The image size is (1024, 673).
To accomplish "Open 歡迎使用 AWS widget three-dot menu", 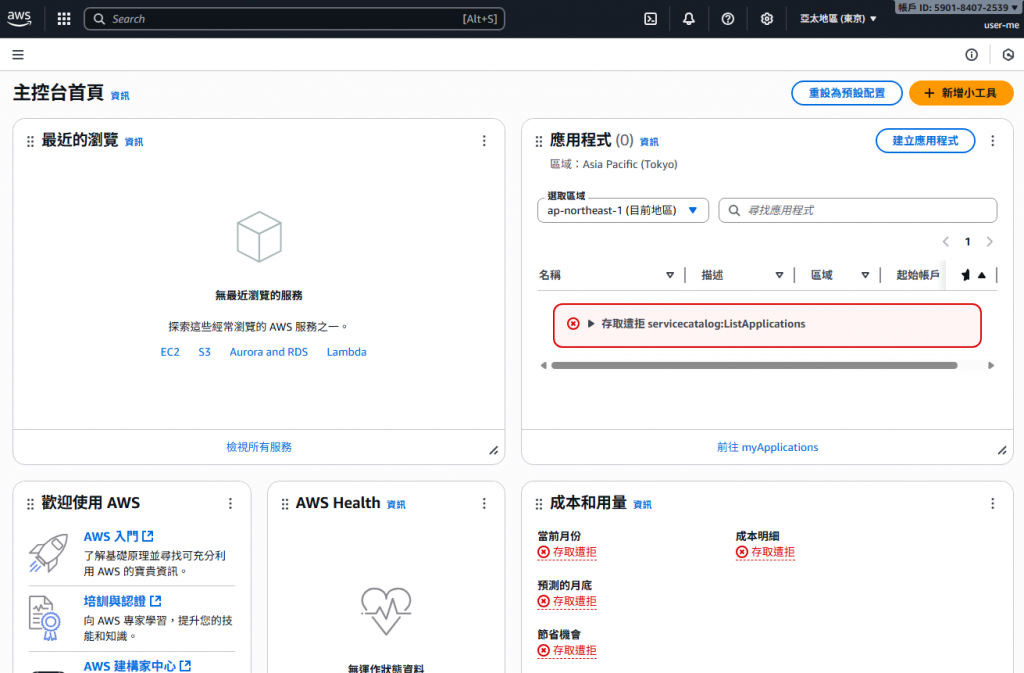I will tap(230, 503).
